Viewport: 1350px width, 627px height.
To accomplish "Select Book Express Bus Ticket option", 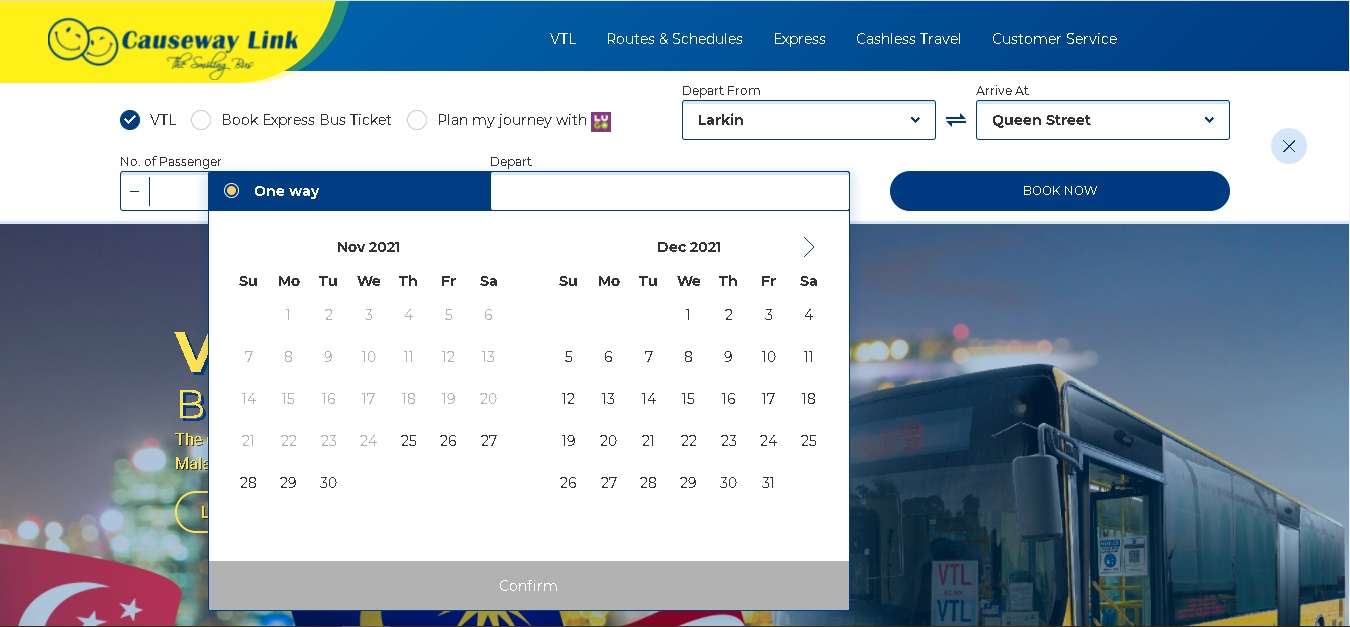I will (x=201, y=120).
